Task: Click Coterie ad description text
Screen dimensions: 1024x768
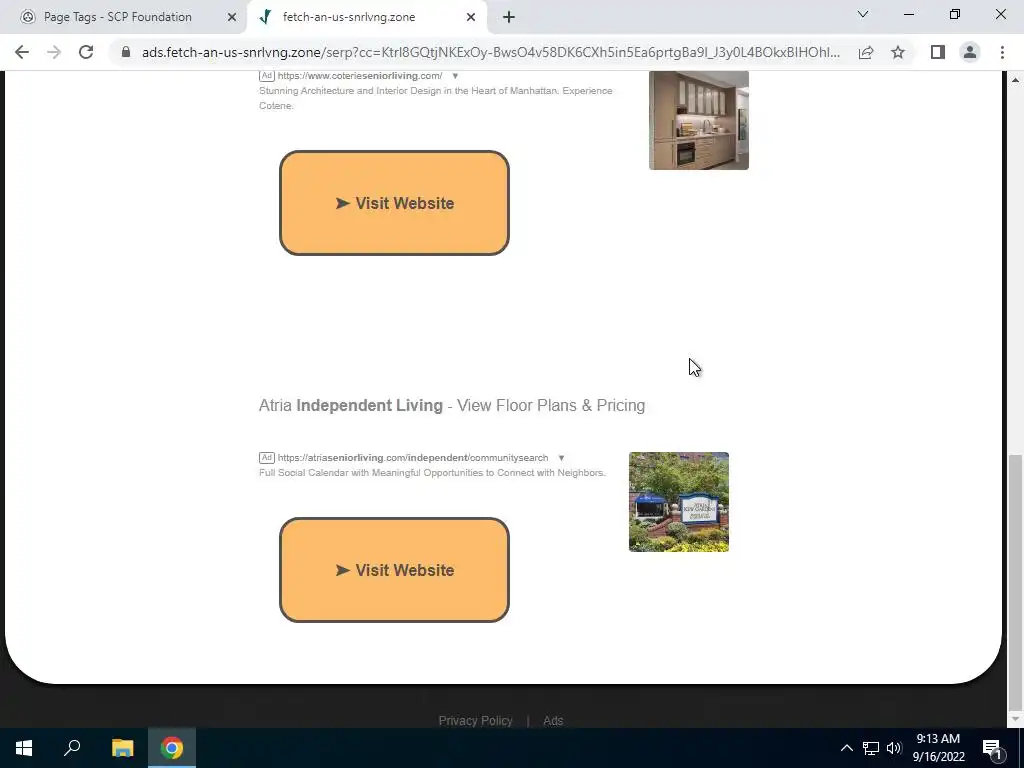Action: click(436, 98)
